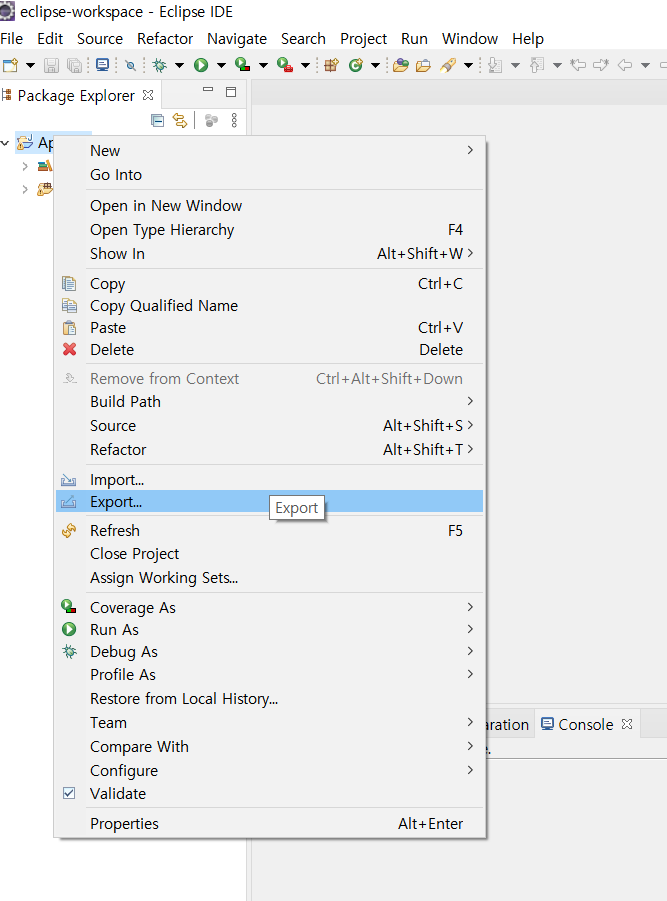Click the New Java Package toolbar icon
Screen dimensions: 667x901
(331, 65)
